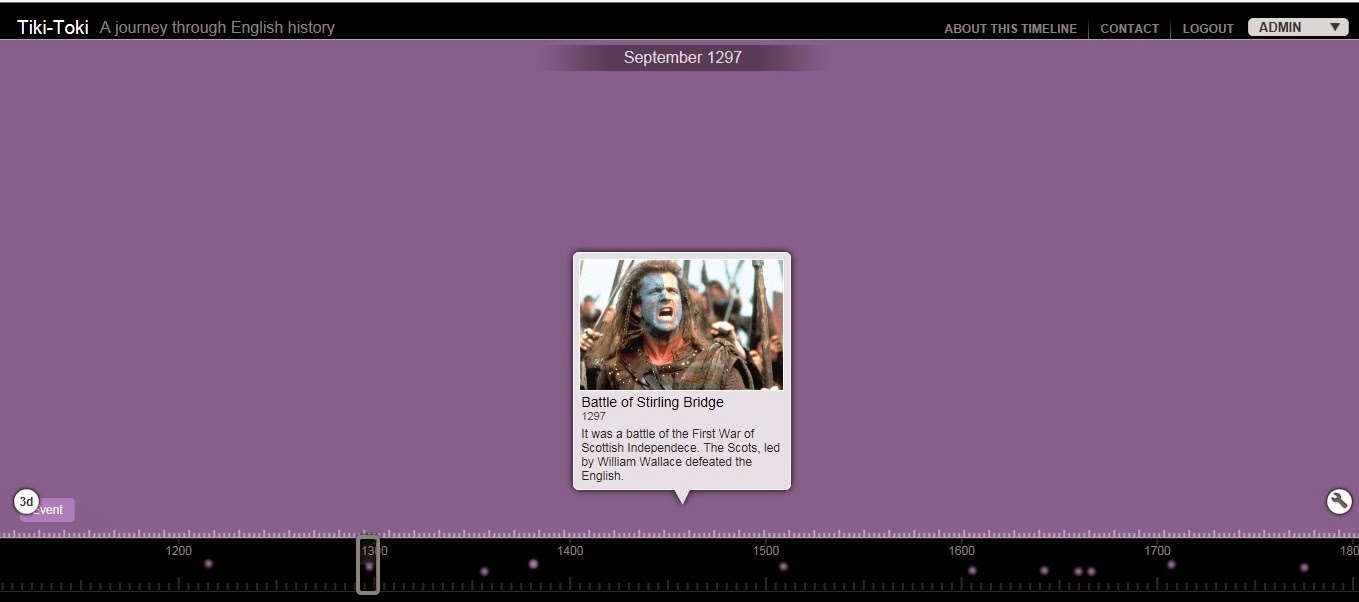Screen dimensions: 1359x602
Task: Select the Event category tag
Action: (x=47, y=510)
